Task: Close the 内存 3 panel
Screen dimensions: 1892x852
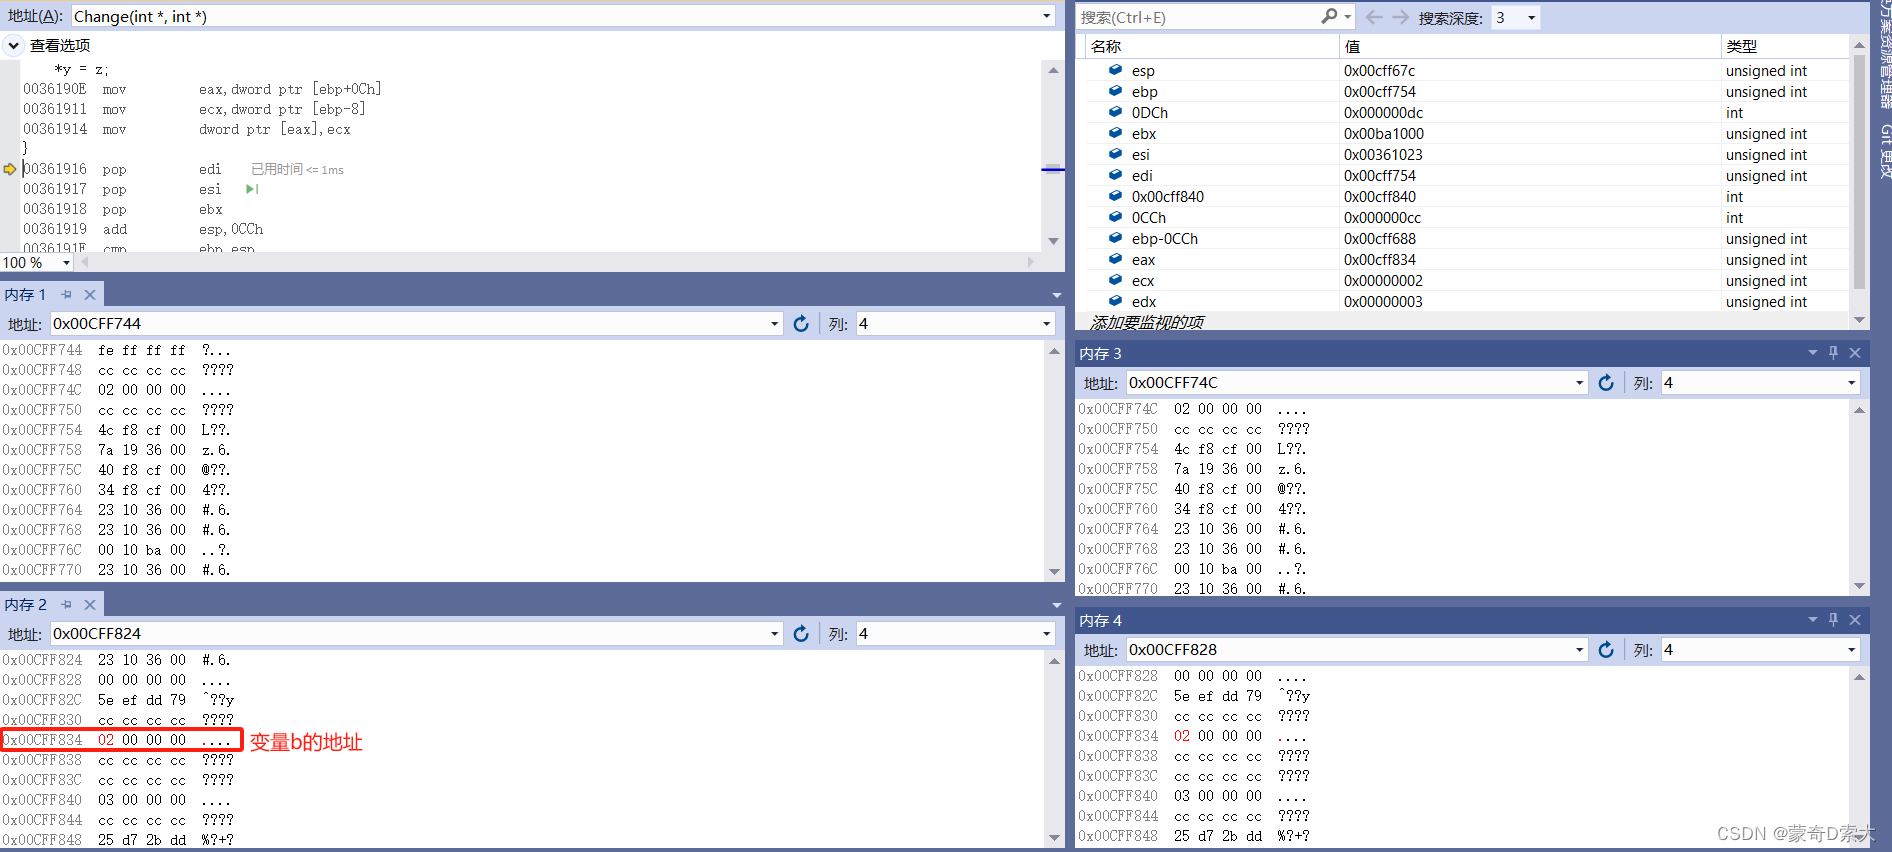Action: (x=1855, y=353)
